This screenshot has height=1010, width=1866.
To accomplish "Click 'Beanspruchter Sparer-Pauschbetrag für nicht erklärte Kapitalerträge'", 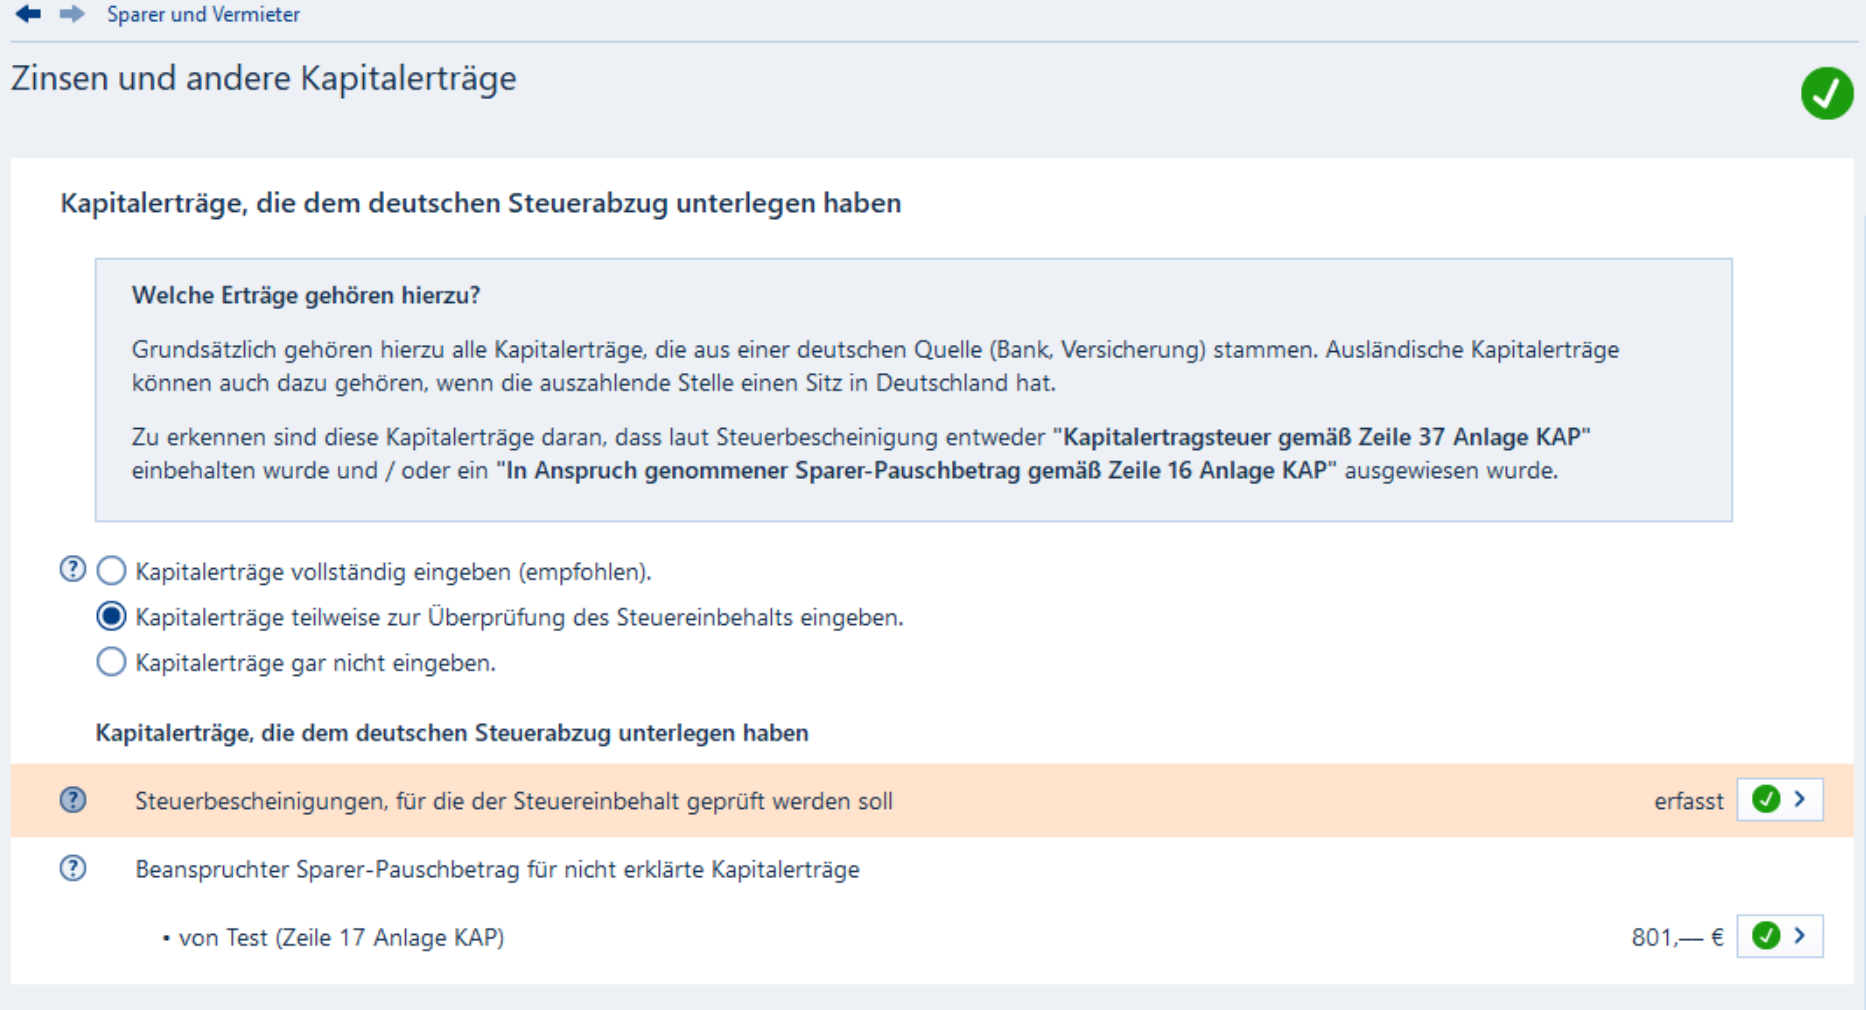I will 497,869.
